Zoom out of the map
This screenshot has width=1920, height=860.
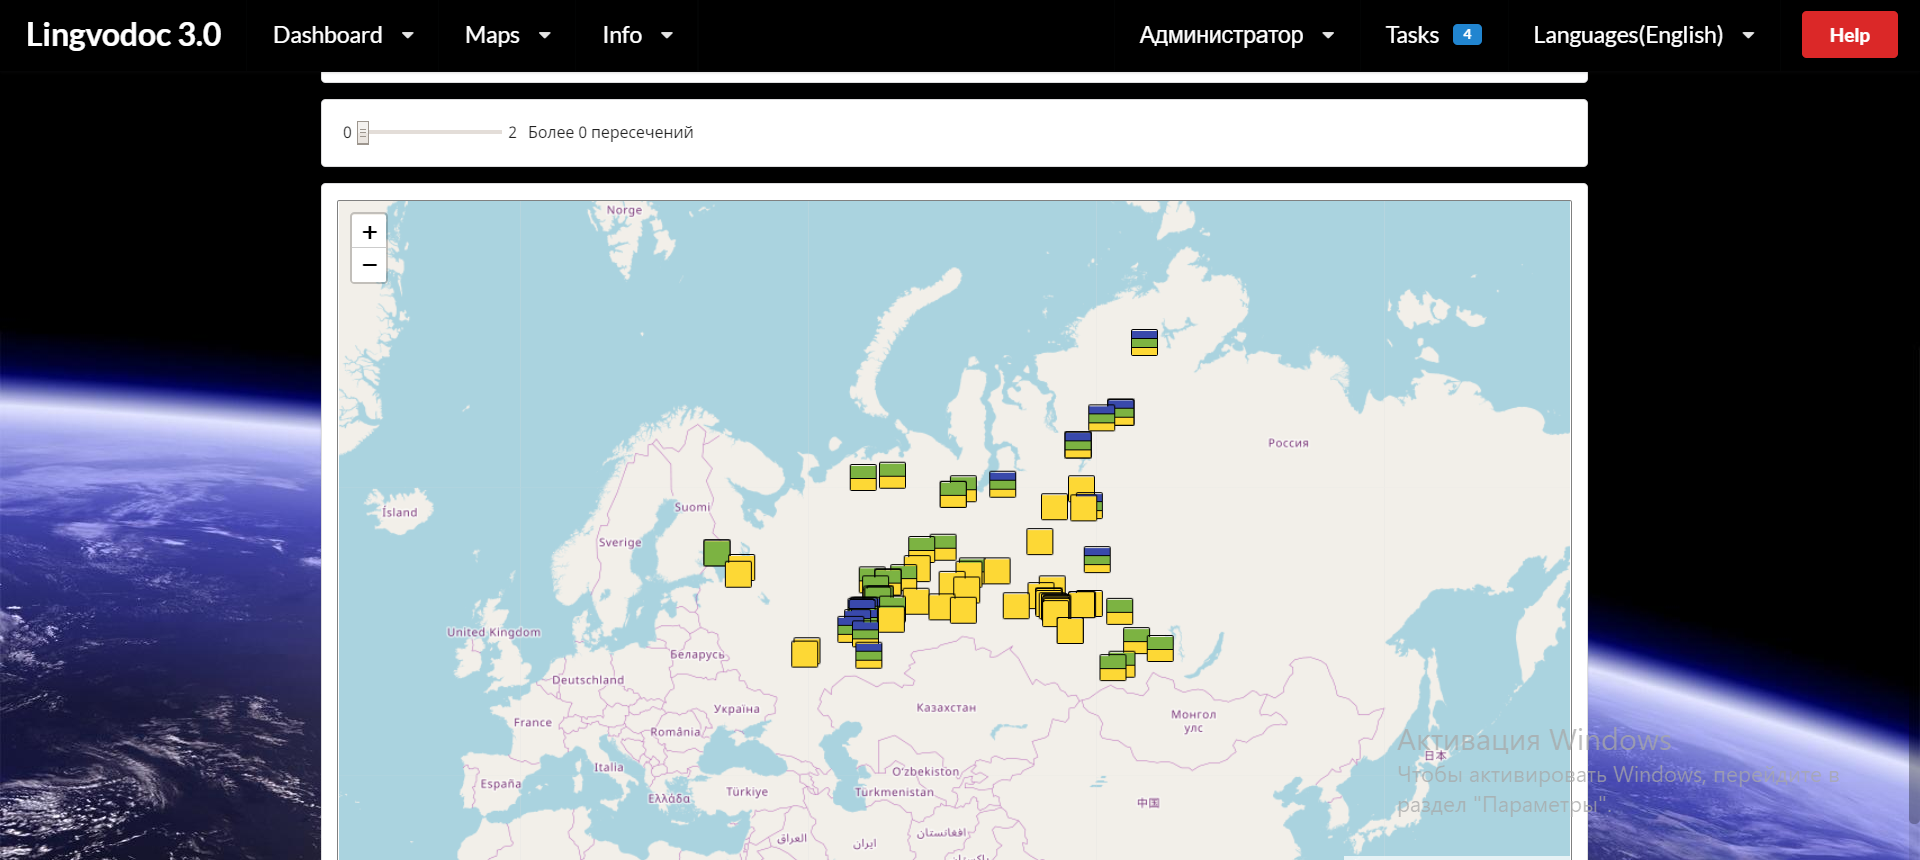[369, 266]
